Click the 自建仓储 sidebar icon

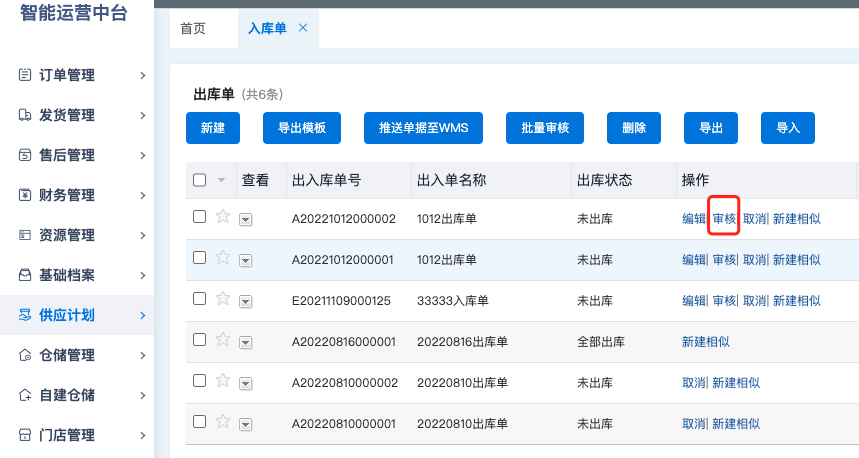25,395
